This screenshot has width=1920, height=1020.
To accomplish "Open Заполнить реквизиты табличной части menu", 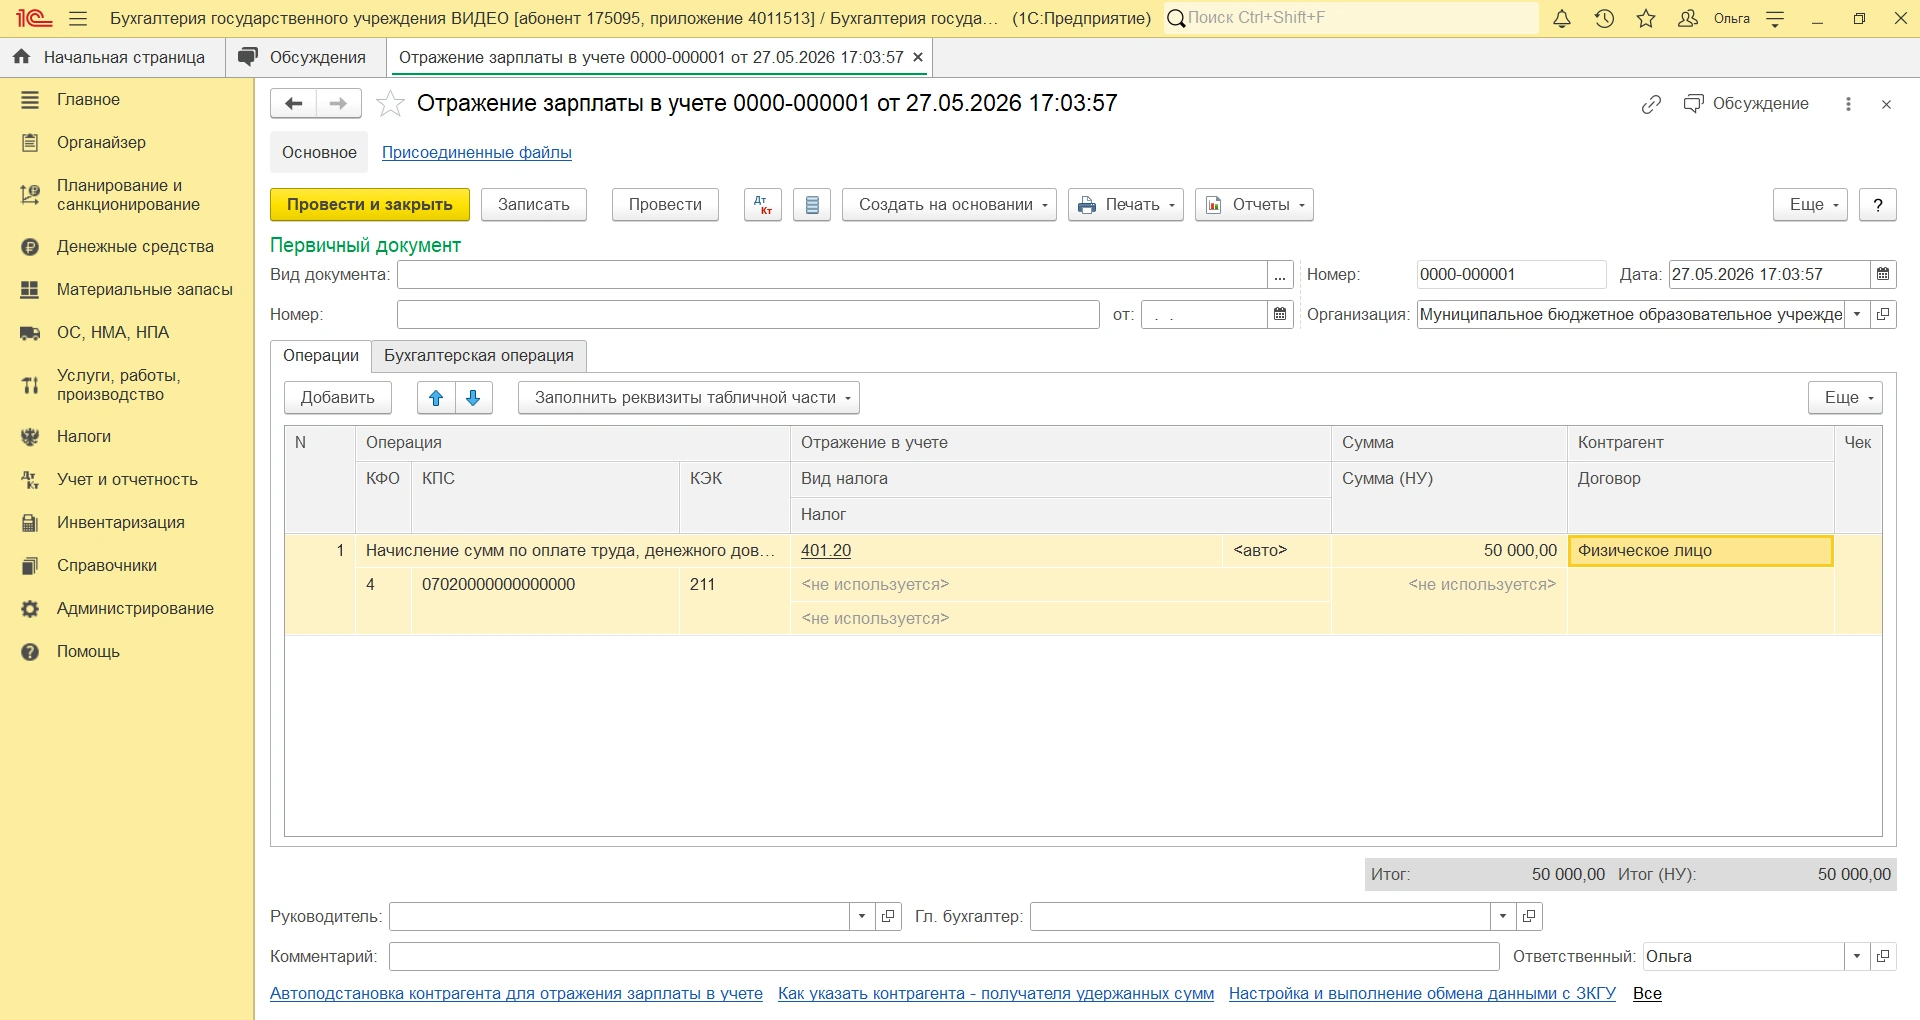I will pos(689,398).
